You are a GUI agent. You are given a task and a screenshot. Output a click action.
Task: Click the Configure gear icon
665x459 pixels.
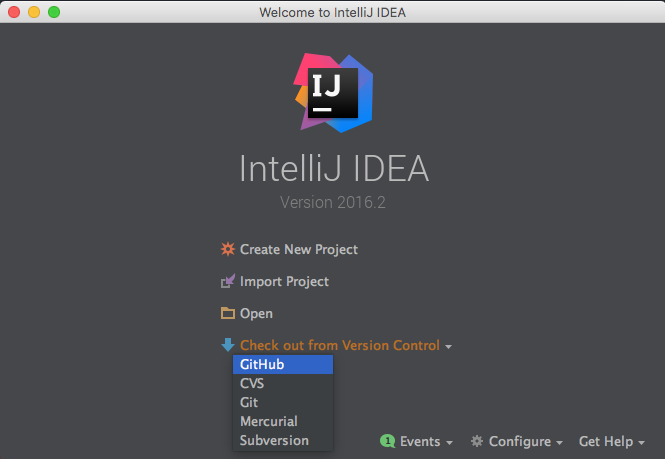tap(477, 441)
